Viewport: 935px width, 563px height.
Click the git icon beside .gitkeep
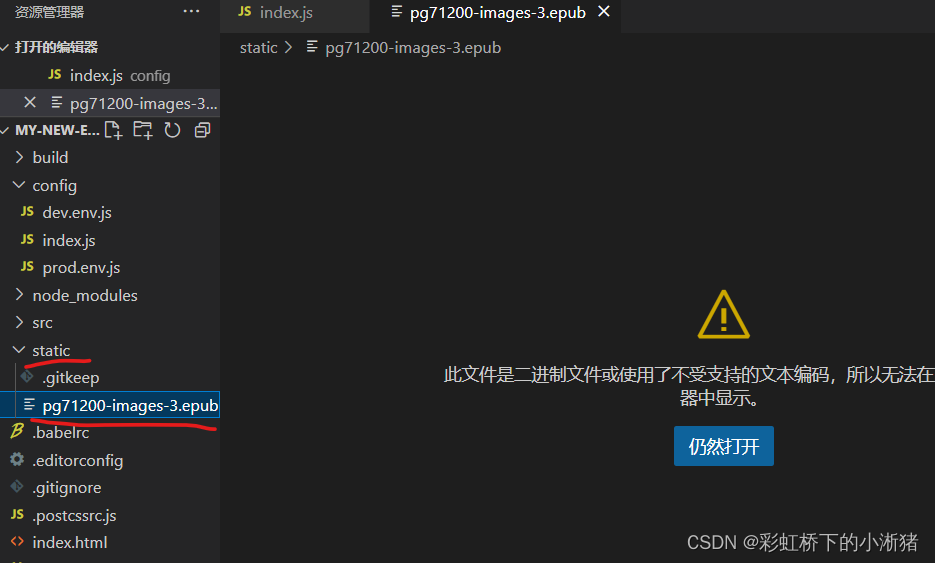coord(27,376)
